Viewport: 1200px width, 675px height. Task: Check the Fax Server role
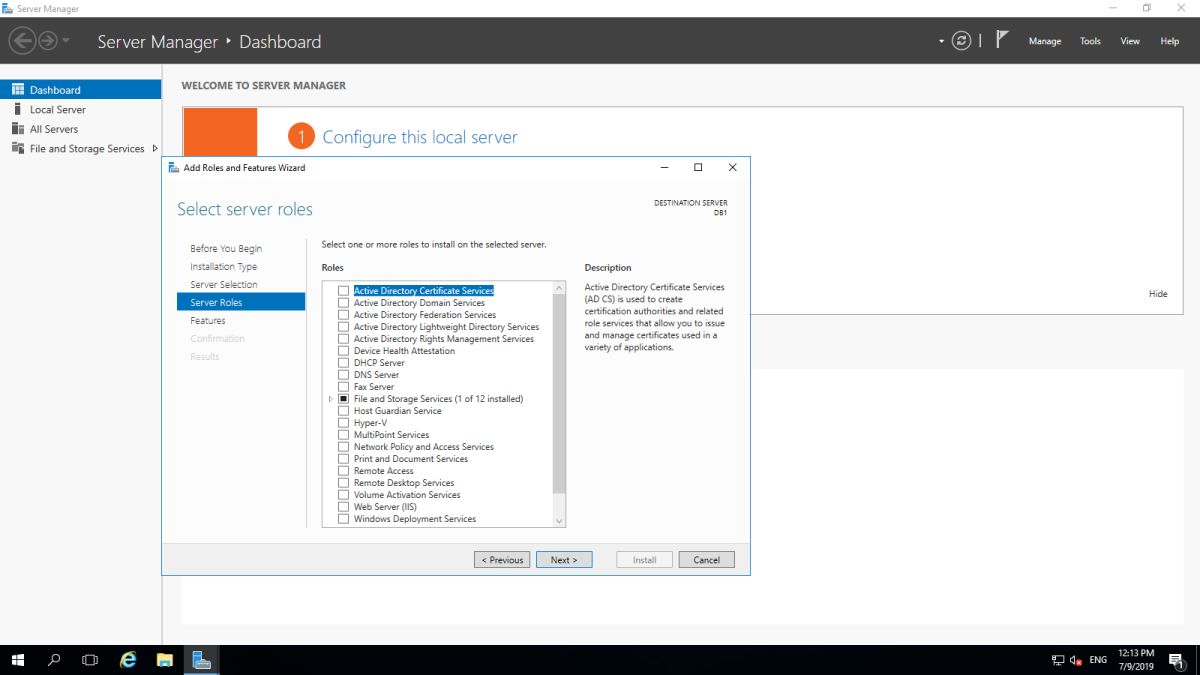tap(344, 387)
